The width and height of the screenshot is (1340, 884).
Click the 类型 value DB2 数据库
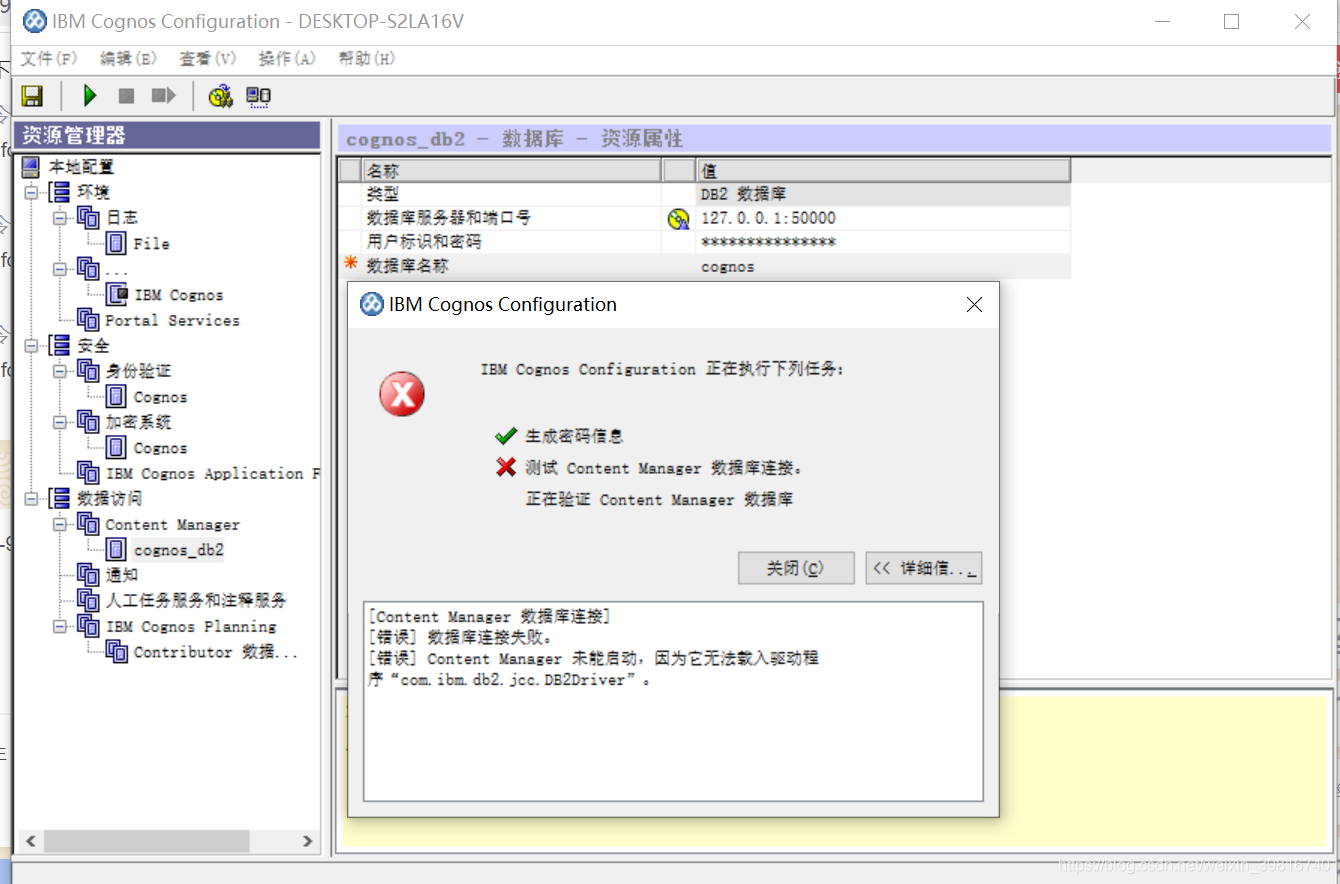click(883, 194)
